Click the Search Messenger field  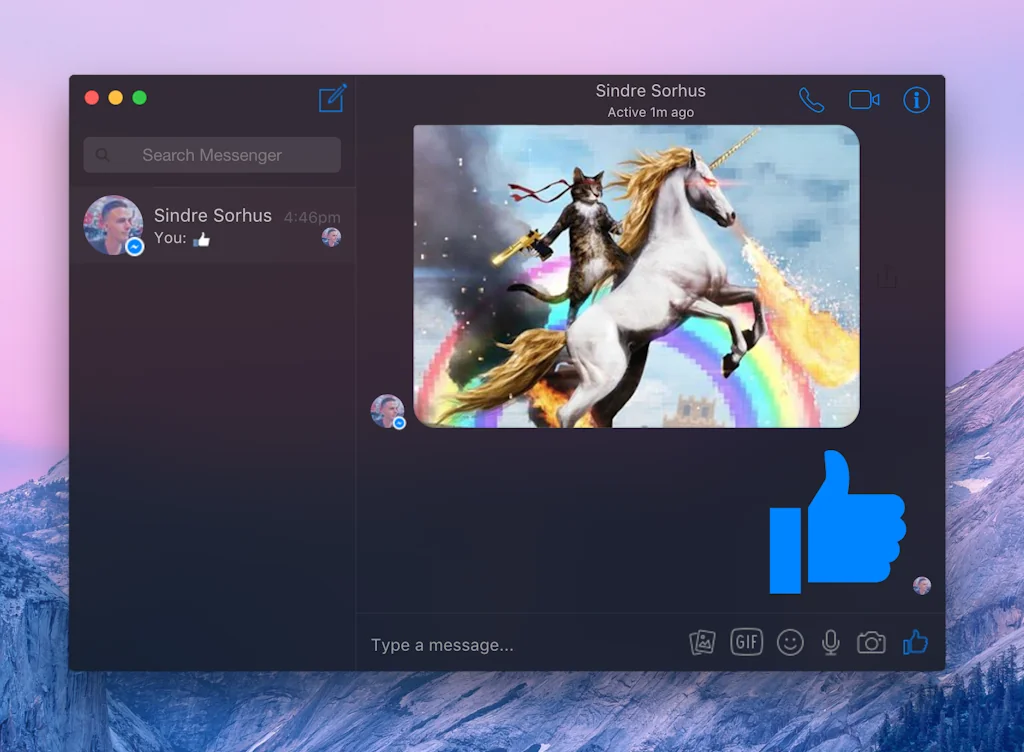tap(212, 155)
